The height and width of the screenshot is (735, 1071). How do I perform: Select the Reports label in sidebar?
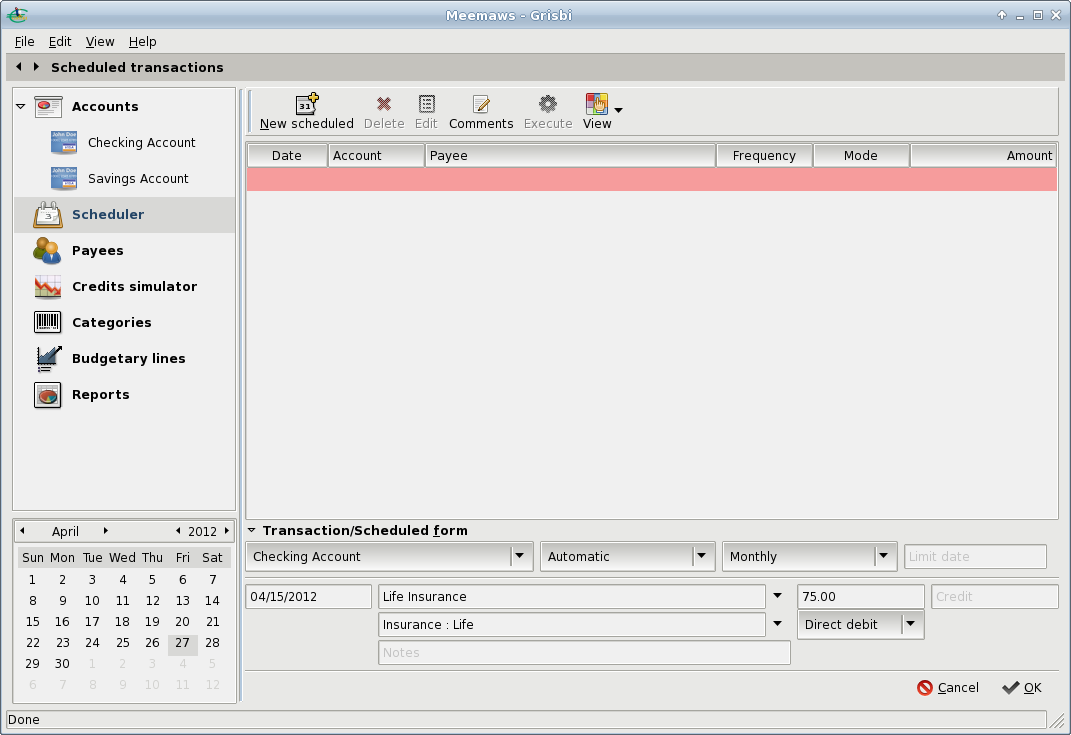pyautogui.click(x=100, y=395)
